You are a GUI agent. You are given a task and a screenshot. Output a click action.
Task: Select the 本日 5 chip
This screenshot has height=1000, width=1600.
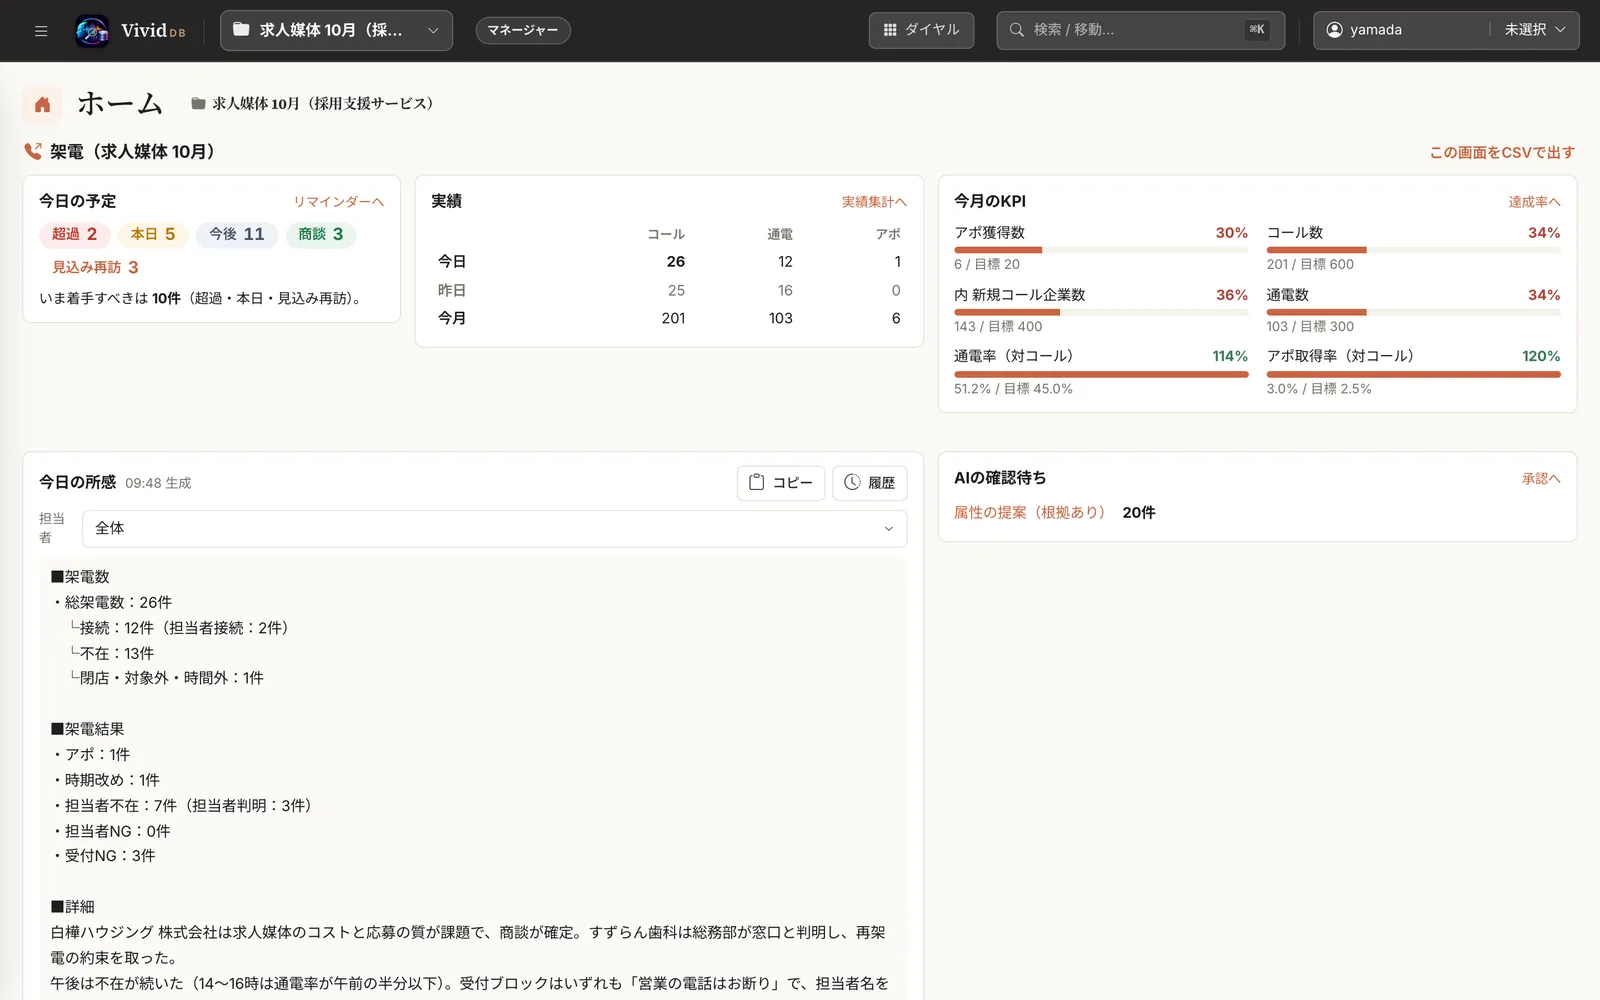153,234
